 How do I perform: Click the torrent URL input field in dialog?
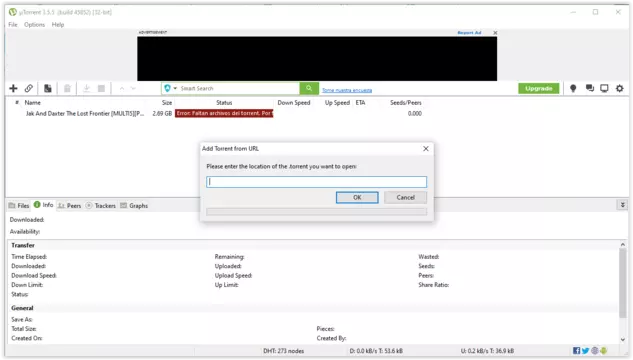[x=316, y=182]
